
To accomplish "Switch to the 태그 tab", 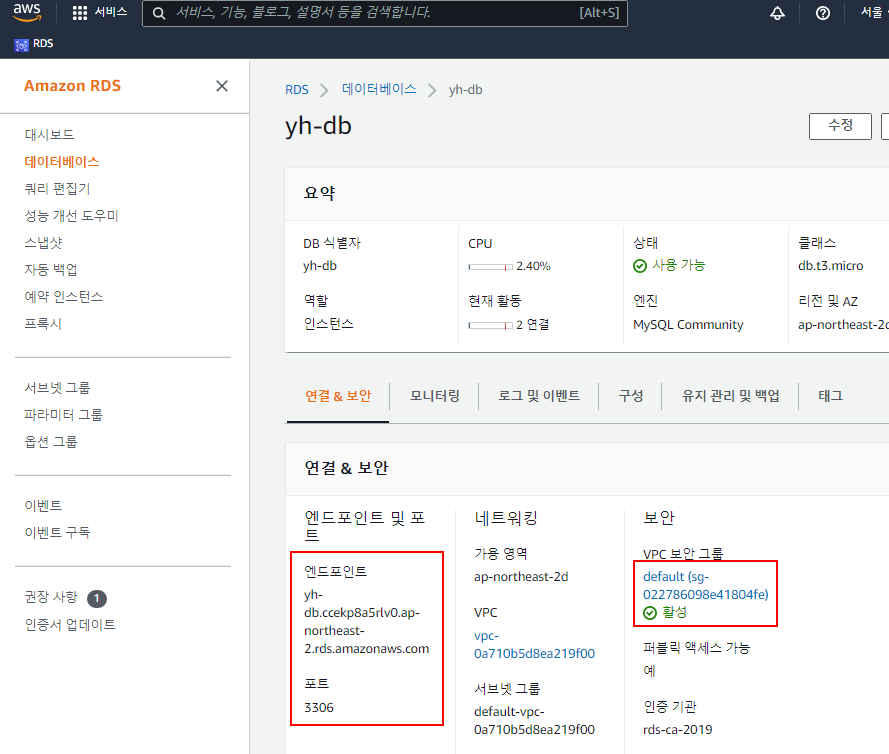I will tap(830, 396).
